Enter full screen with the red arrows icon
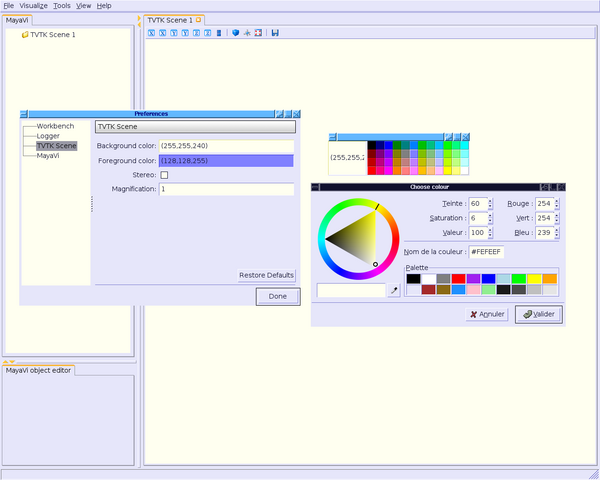600x480 pixels. coord(258,33)
